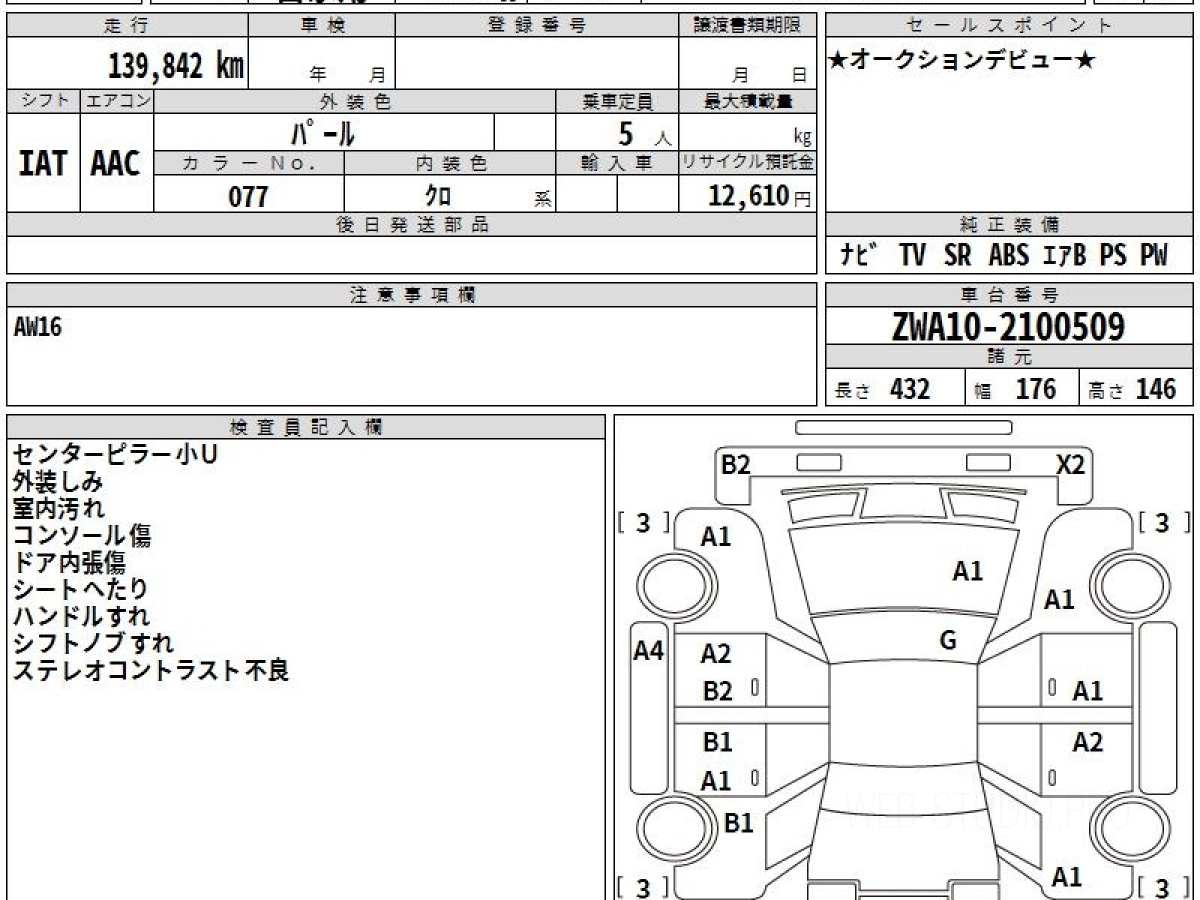Image resolution: width=1200 pixels, height=900 pixels.
Task: Select the 最大積載量 header
Action: click(x=748, y=101)
